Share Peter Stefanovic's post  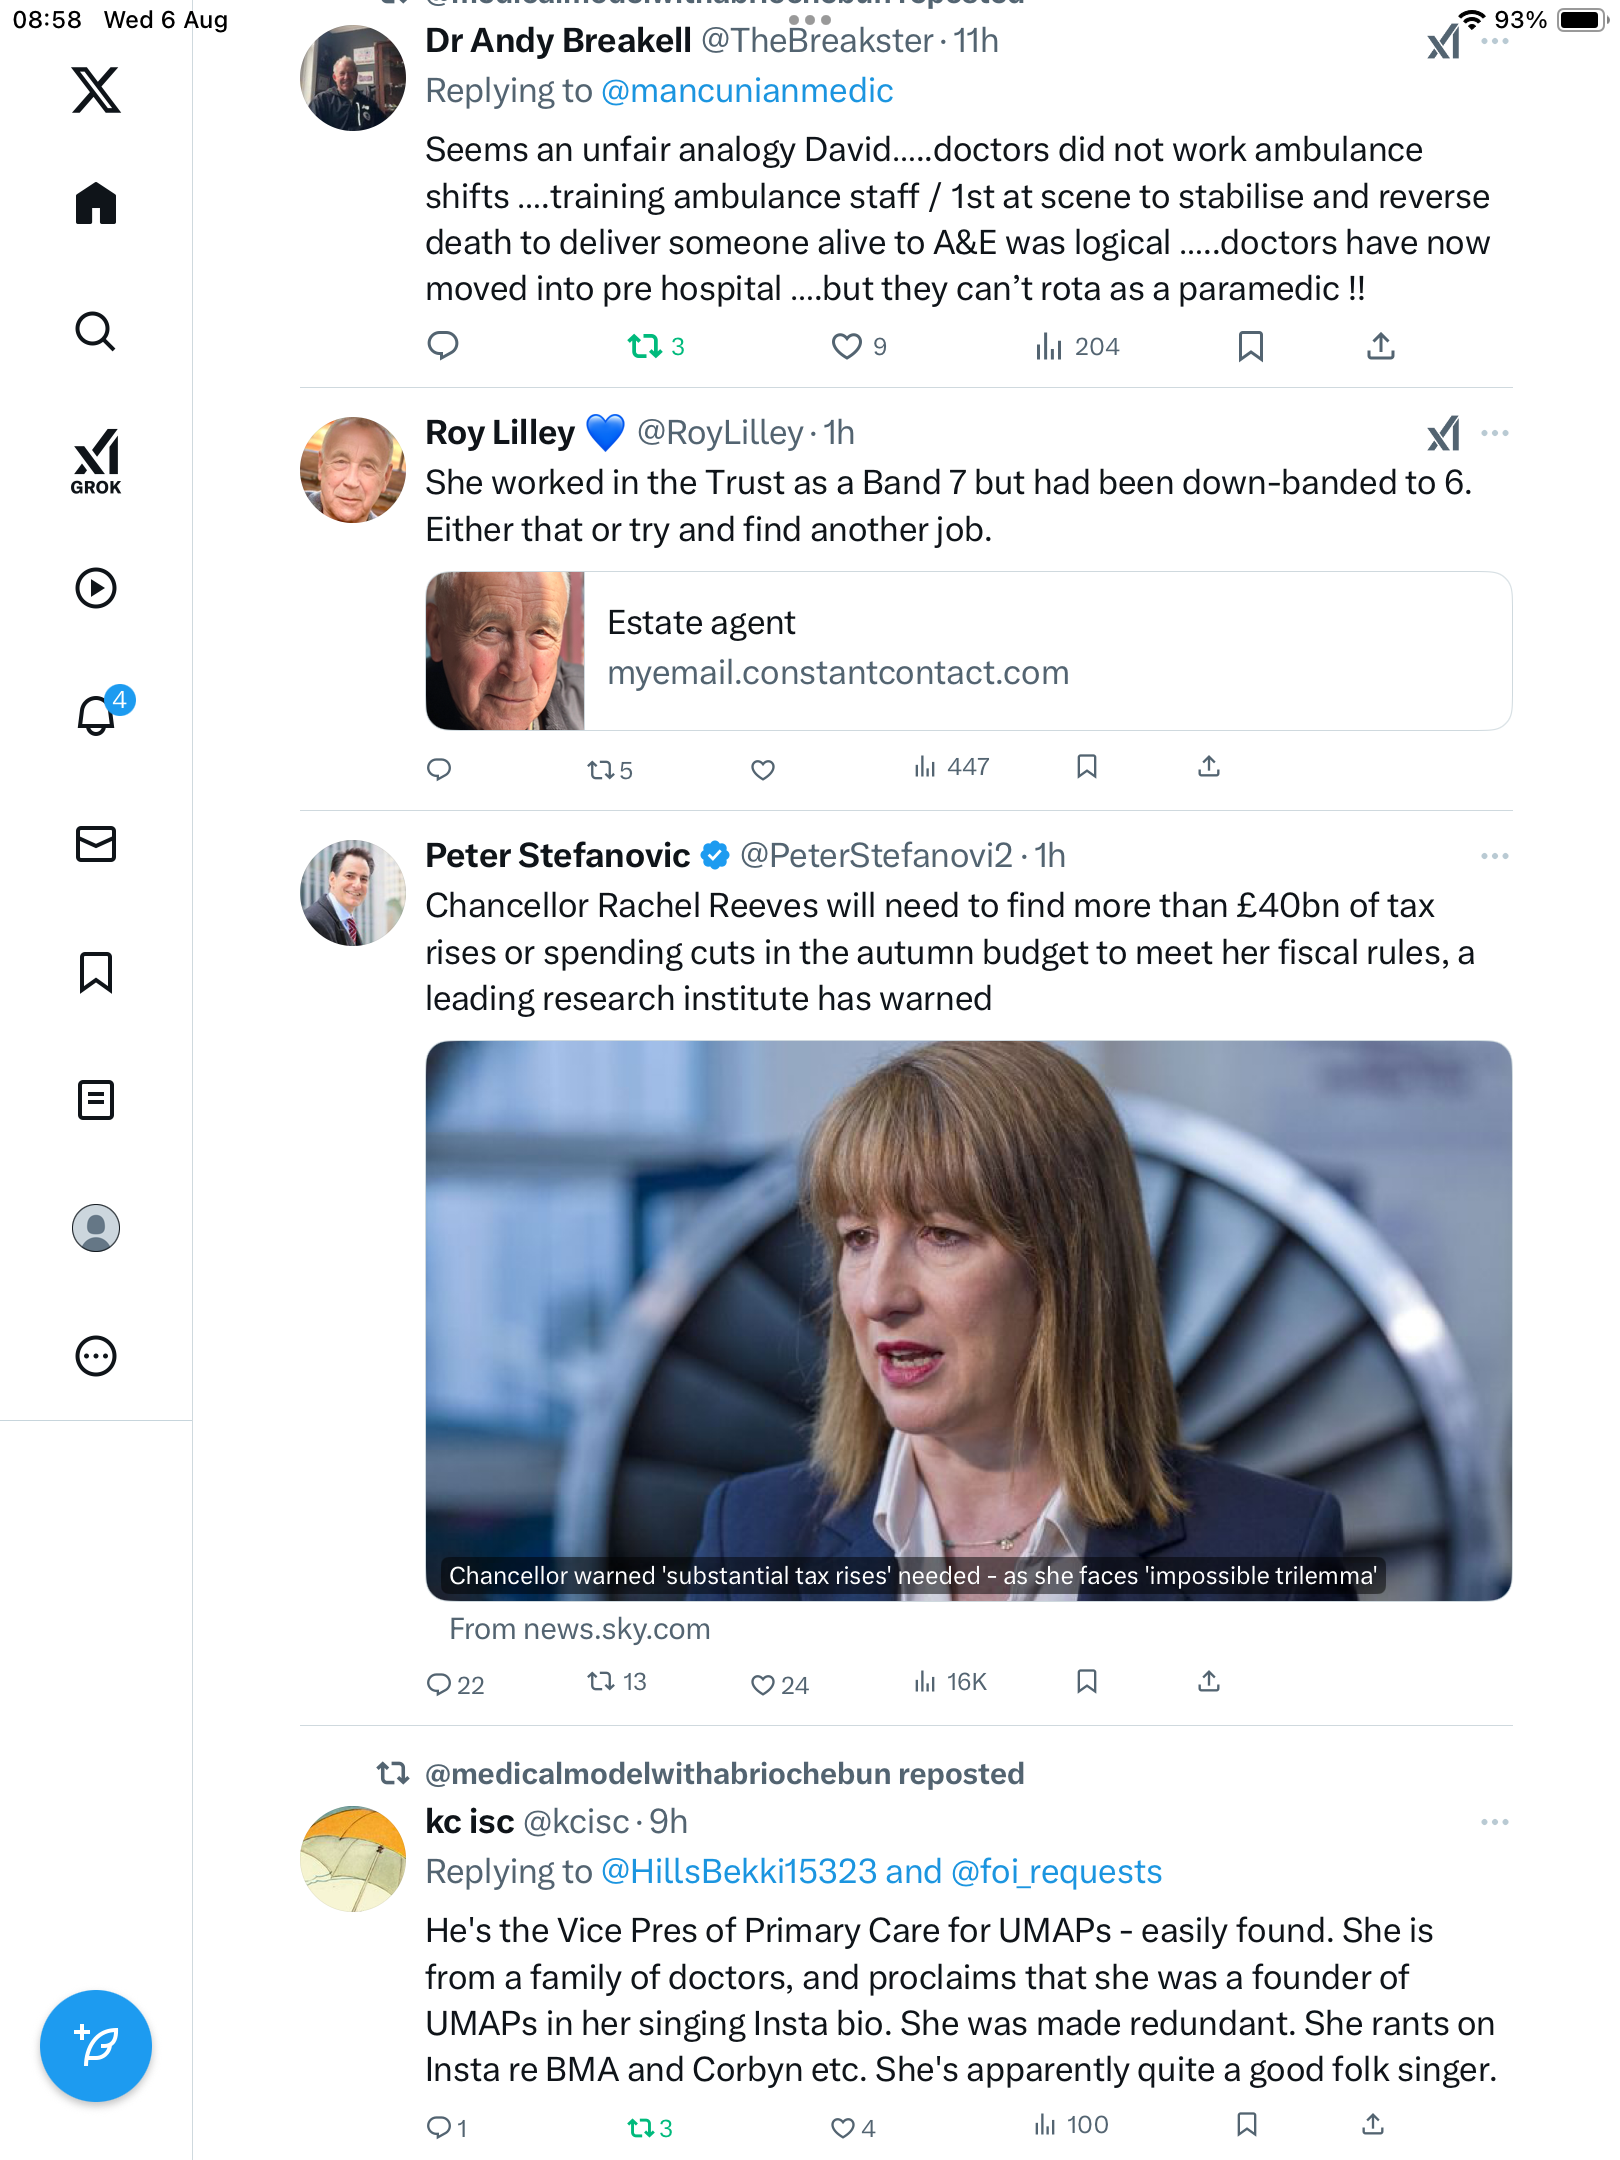click(x=1209, y=1682)
